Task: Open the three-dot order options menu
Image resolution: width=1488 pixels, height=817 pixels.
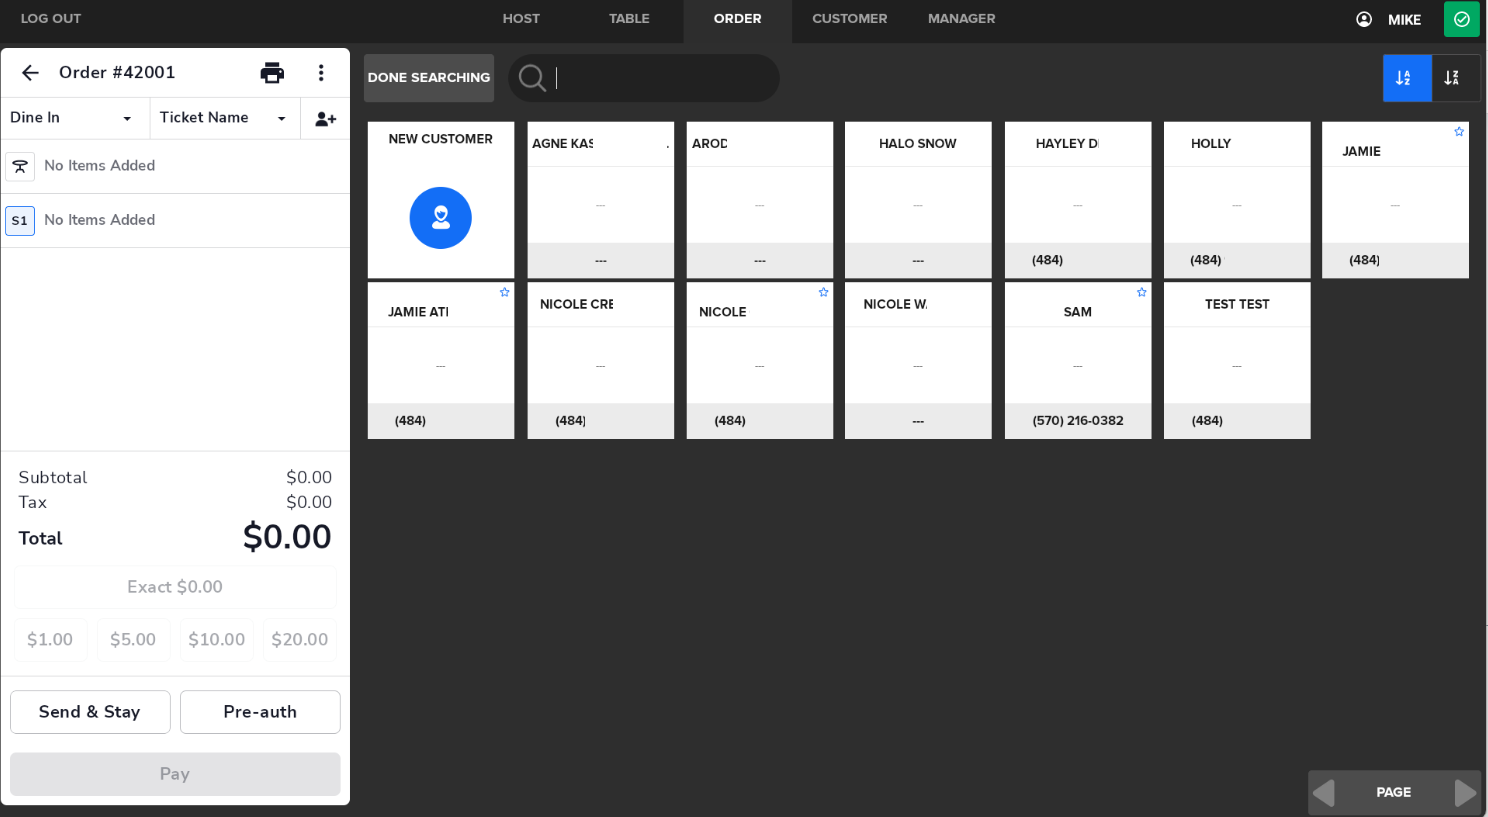Action: pos(321,73)
